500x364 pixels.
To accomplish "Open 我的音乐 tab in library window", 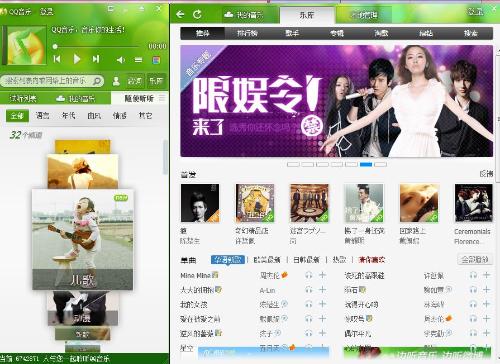I will coord(244,15).
